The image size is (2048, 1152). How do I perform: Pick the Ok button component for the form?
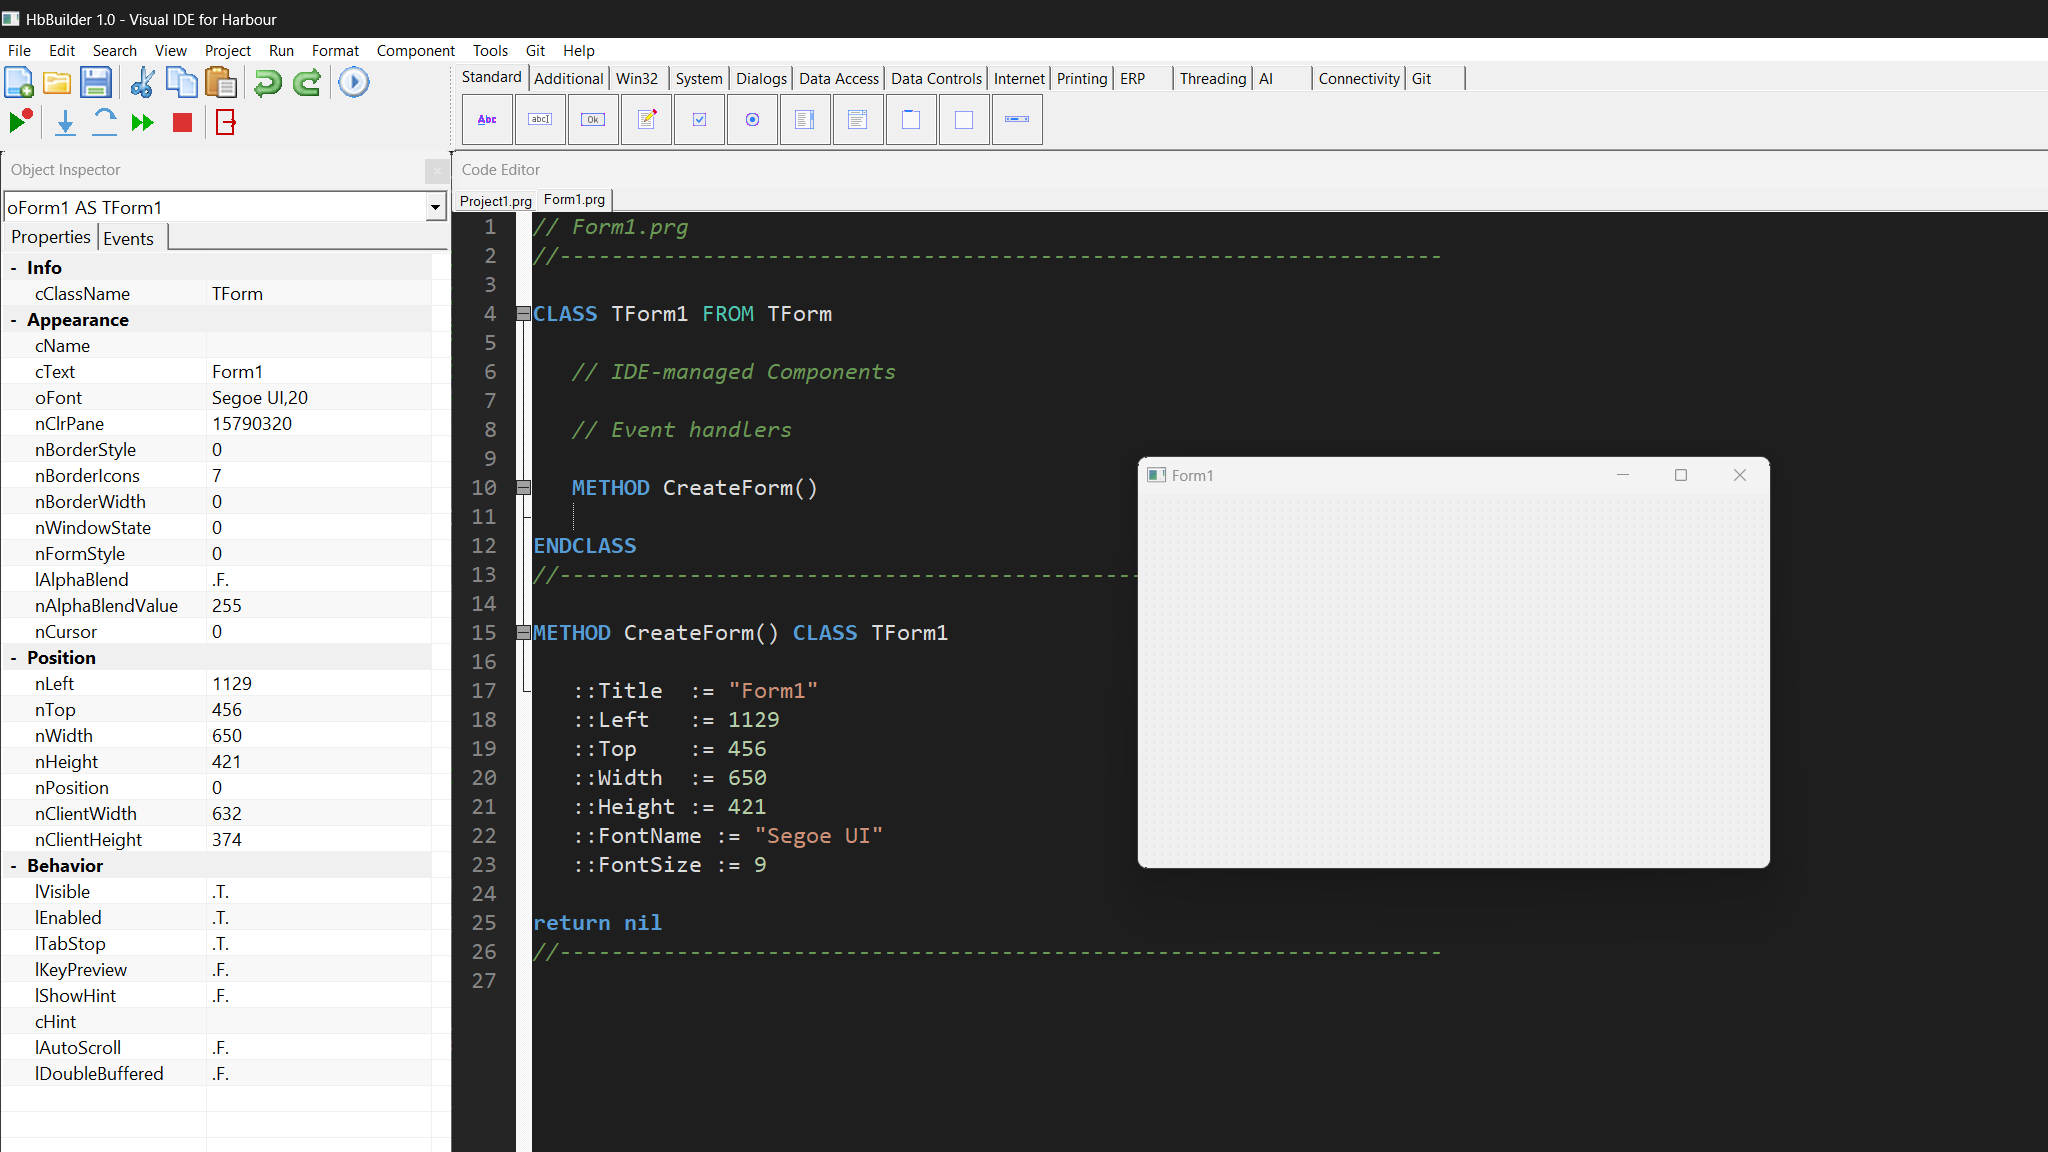(593, 119)
